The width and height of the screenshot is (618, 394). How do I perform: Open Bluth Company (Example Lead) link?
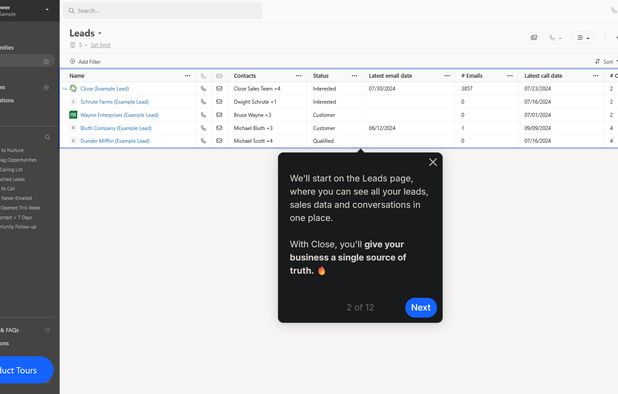pos(116,128)
